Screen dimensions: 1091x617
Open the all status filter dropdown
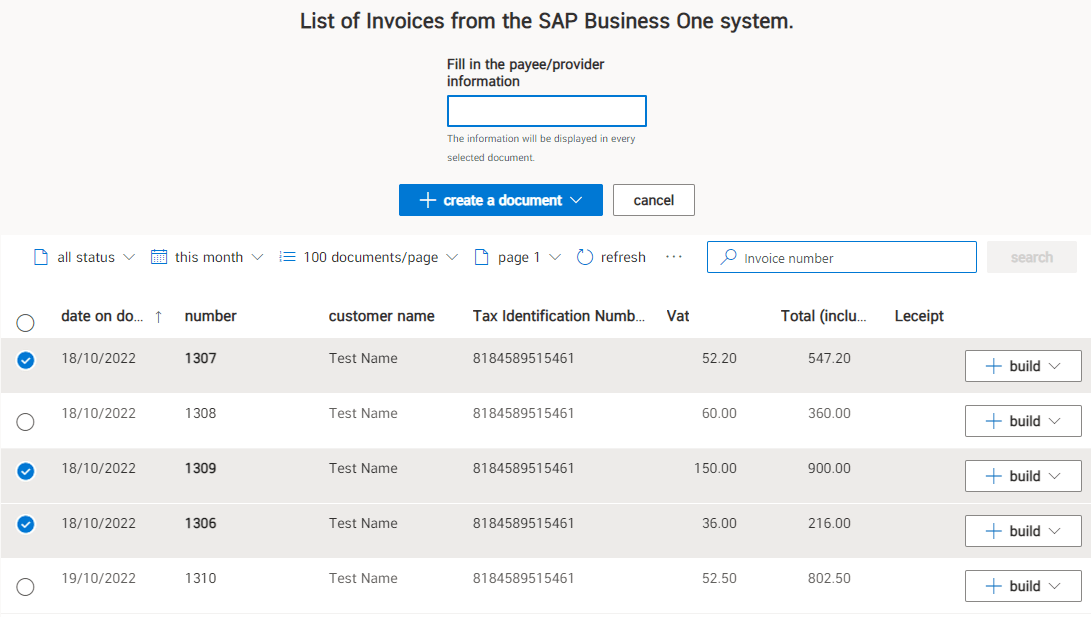point(128,257)
